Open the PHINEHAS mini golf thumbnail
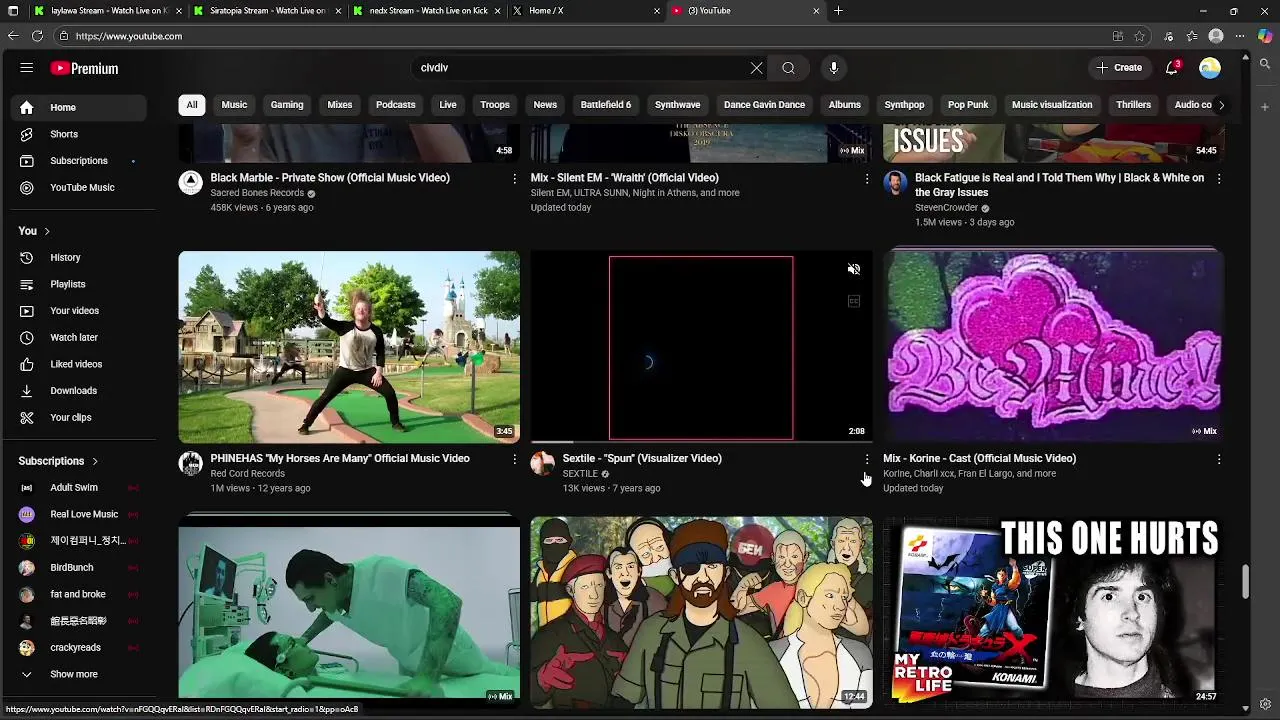The width and height of the screenshot is (1280, 720). click(349, 347)
